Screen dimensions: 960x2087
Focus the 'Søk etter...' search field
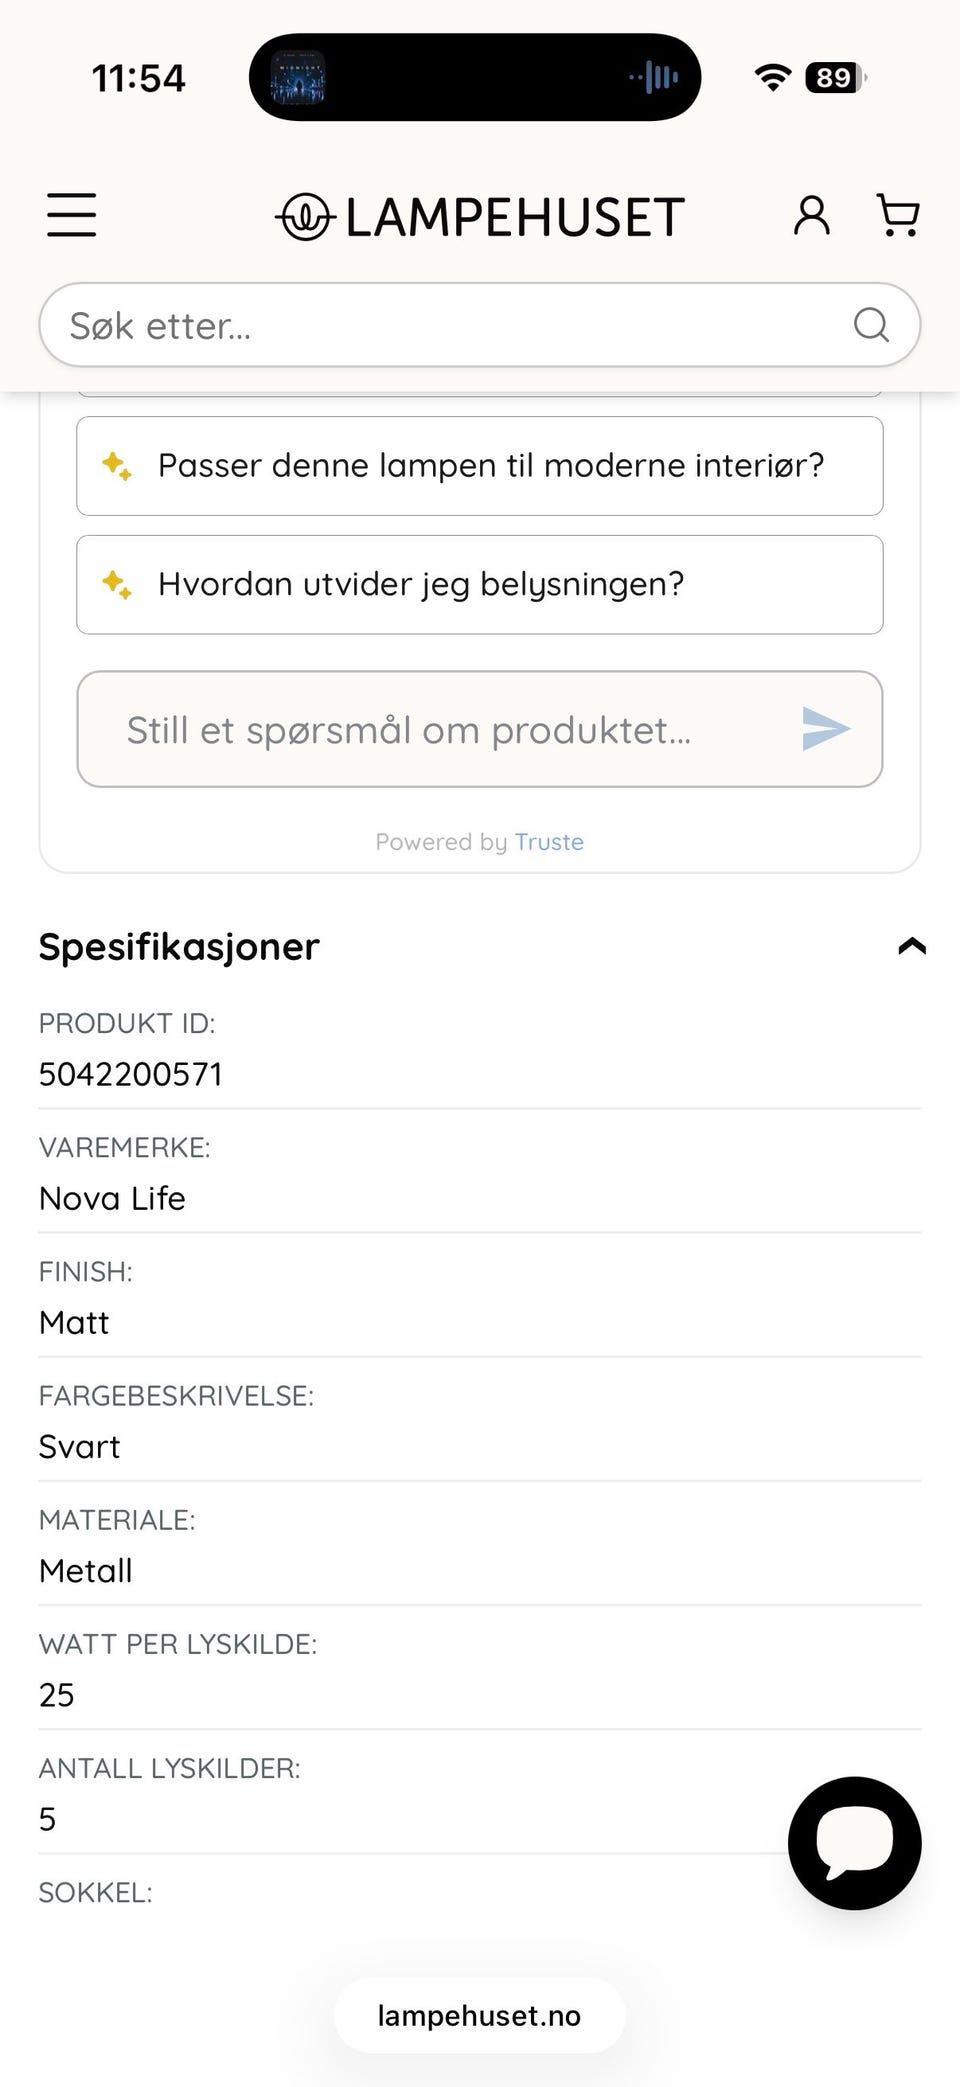click(480, 324)
